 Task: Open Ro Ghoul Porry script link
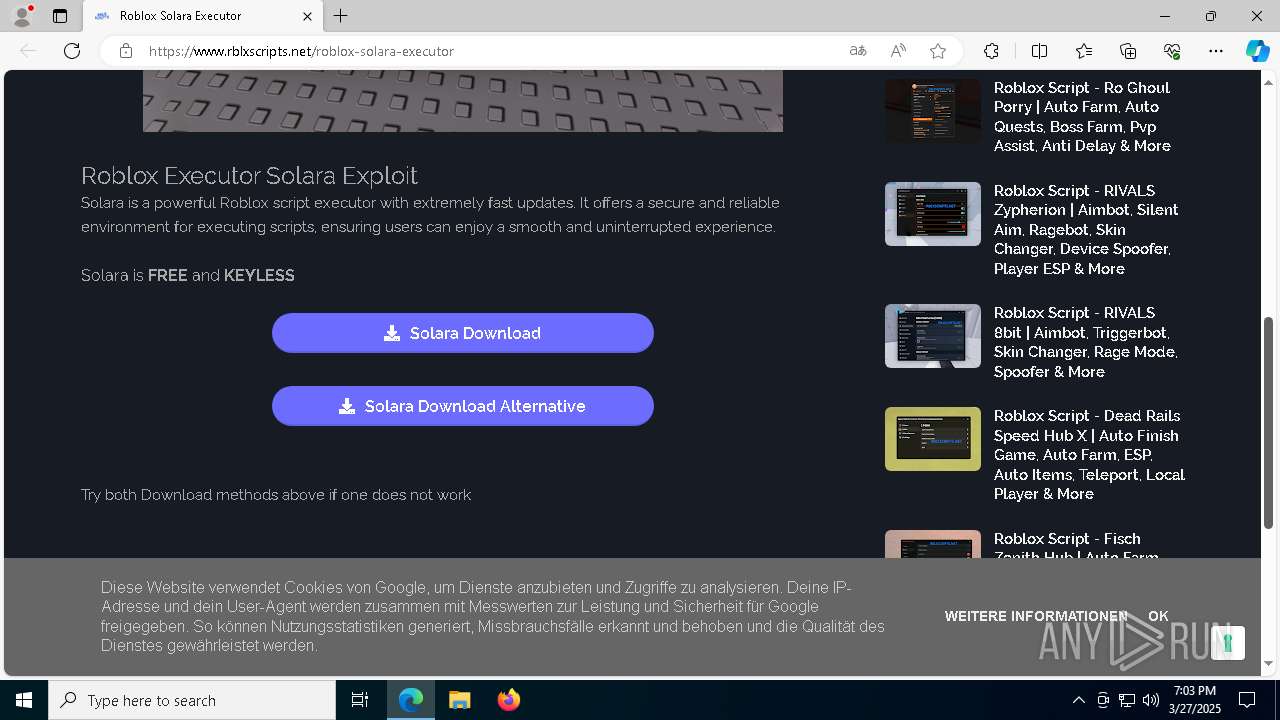coord(1082,117)
